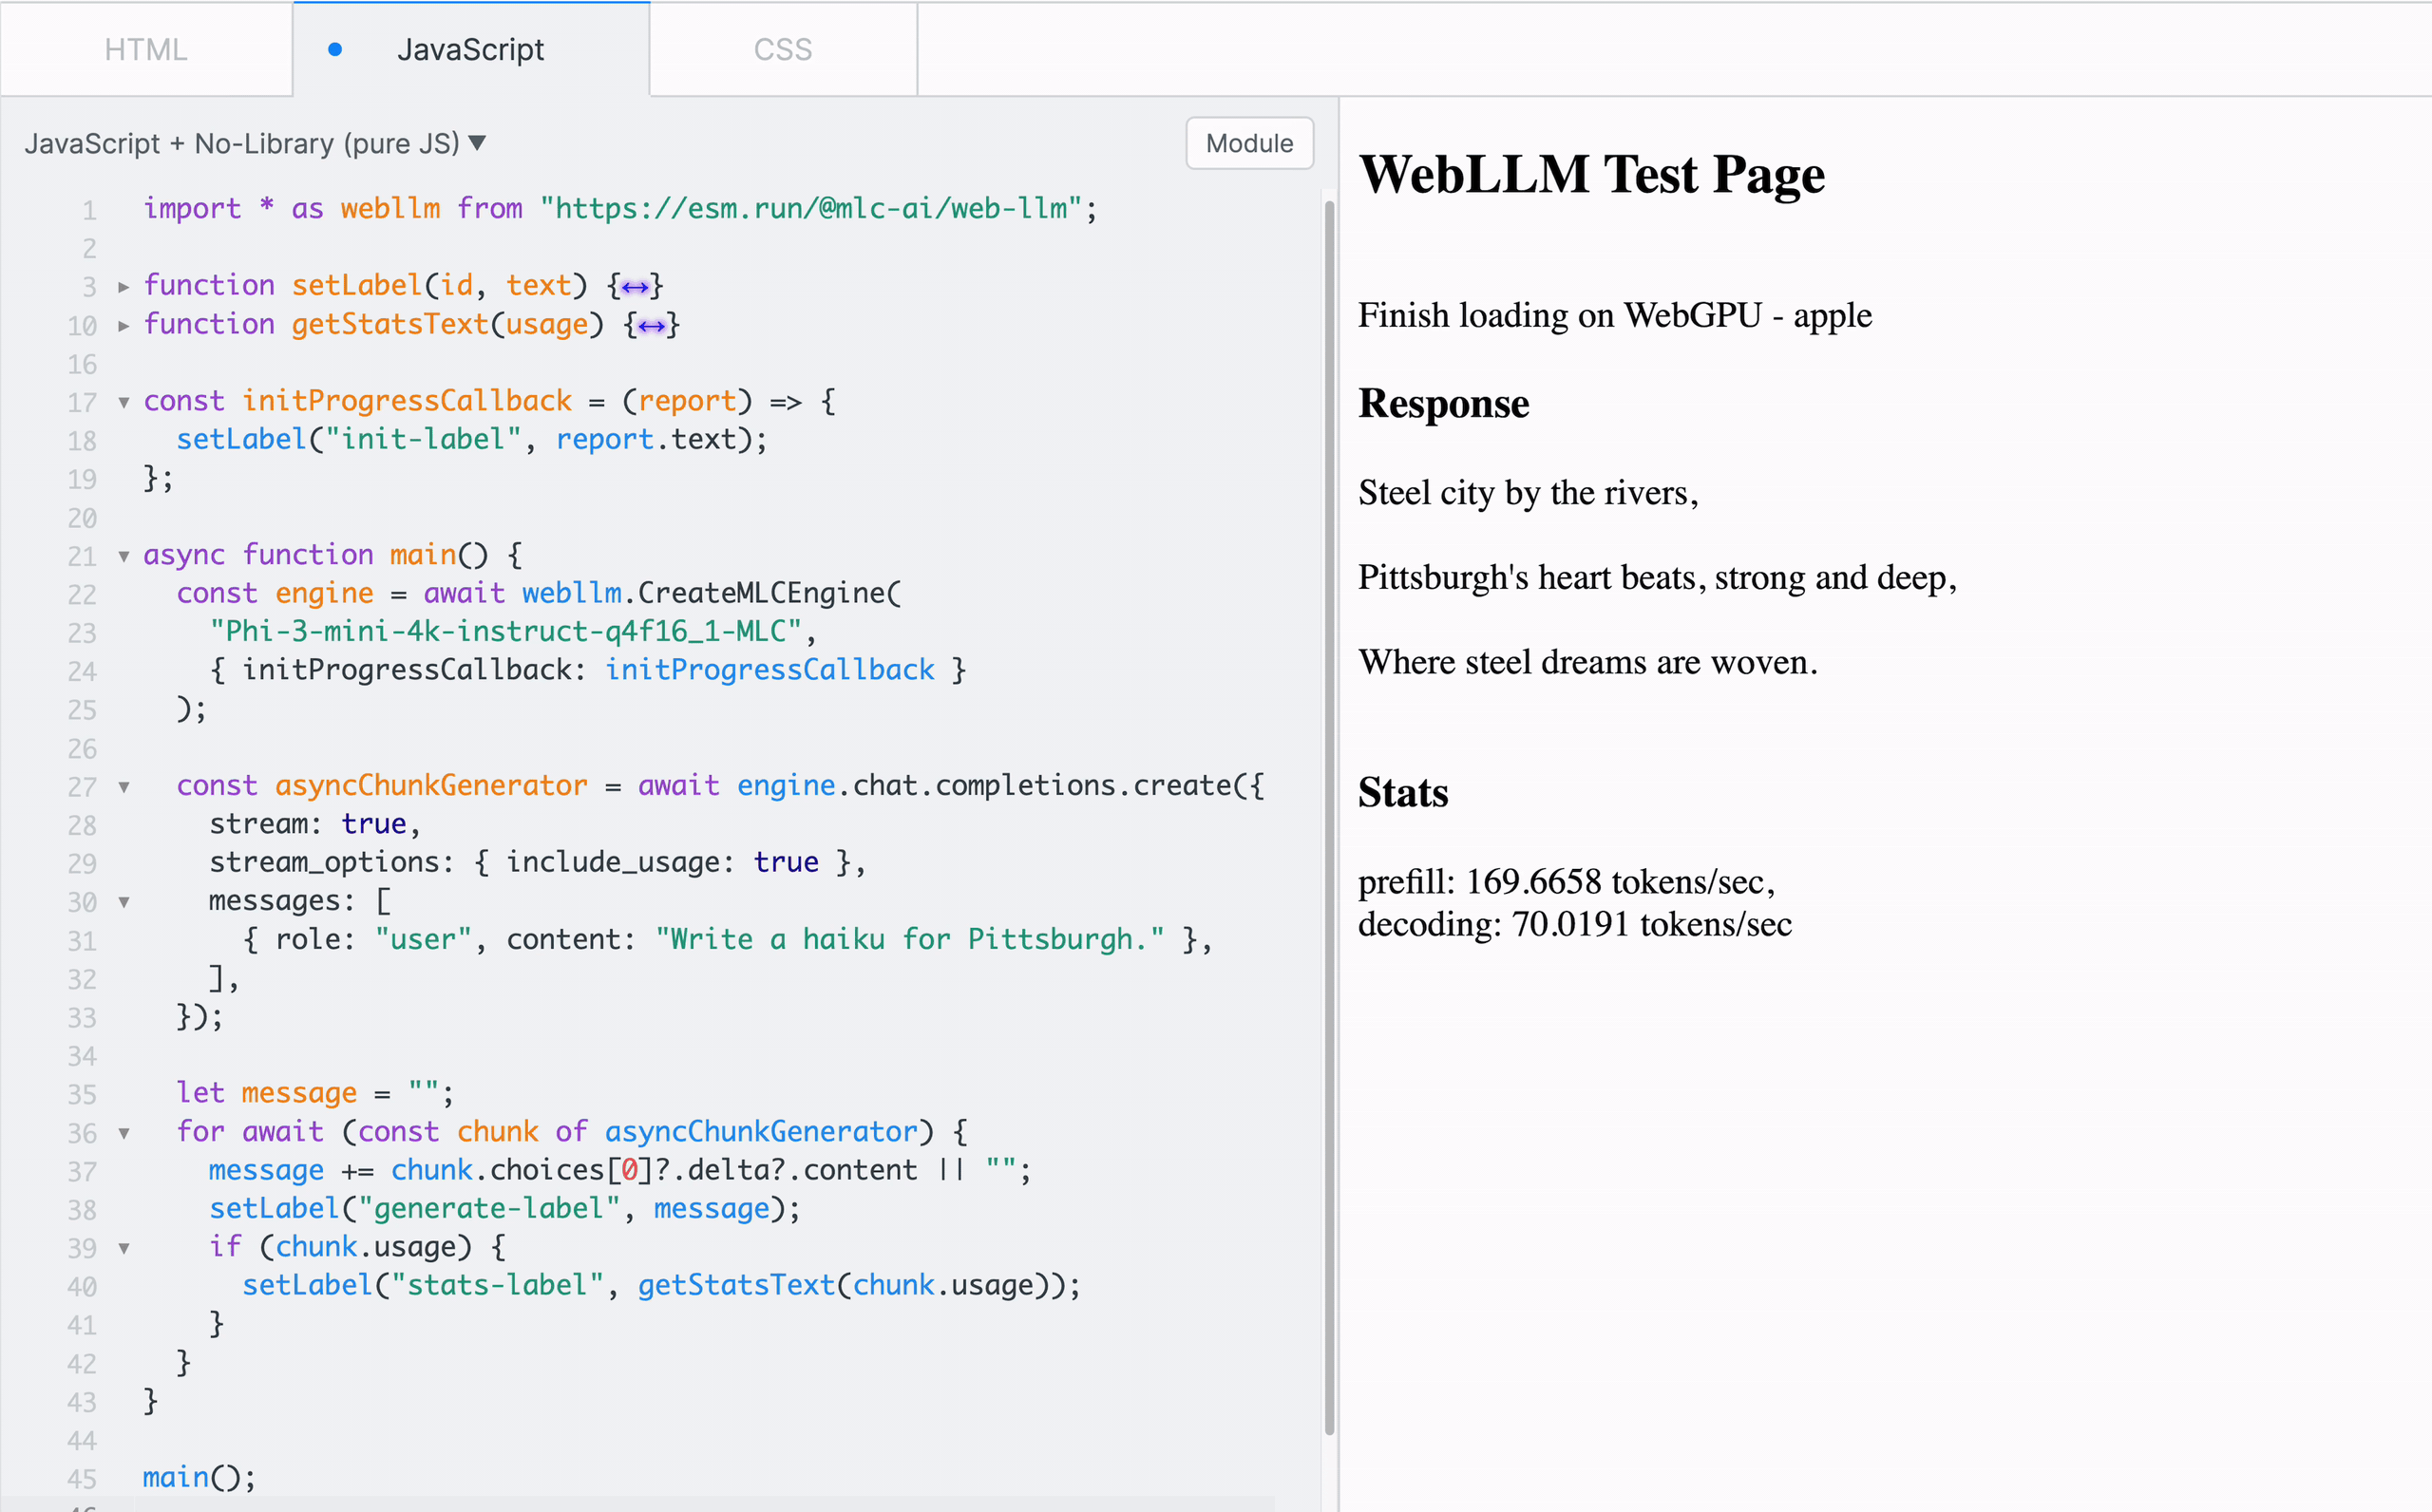Click the Module button
Viewport: 2432px width, 1512px height.
point(1249,143)
